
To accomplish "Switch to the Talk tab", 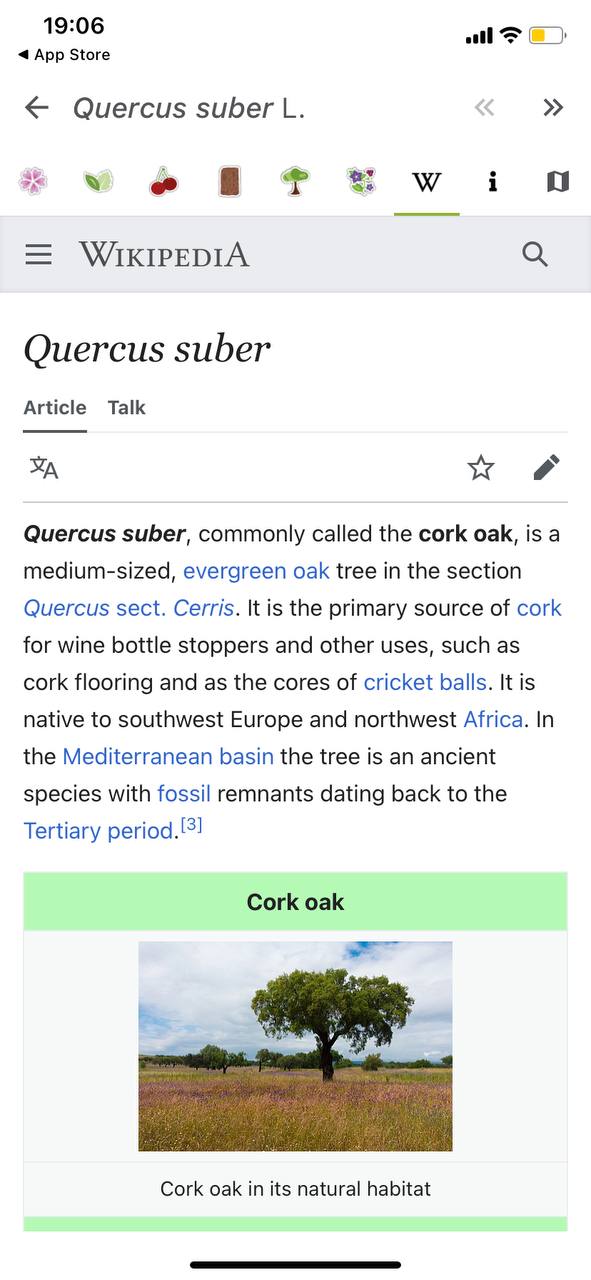I will 127,407.
